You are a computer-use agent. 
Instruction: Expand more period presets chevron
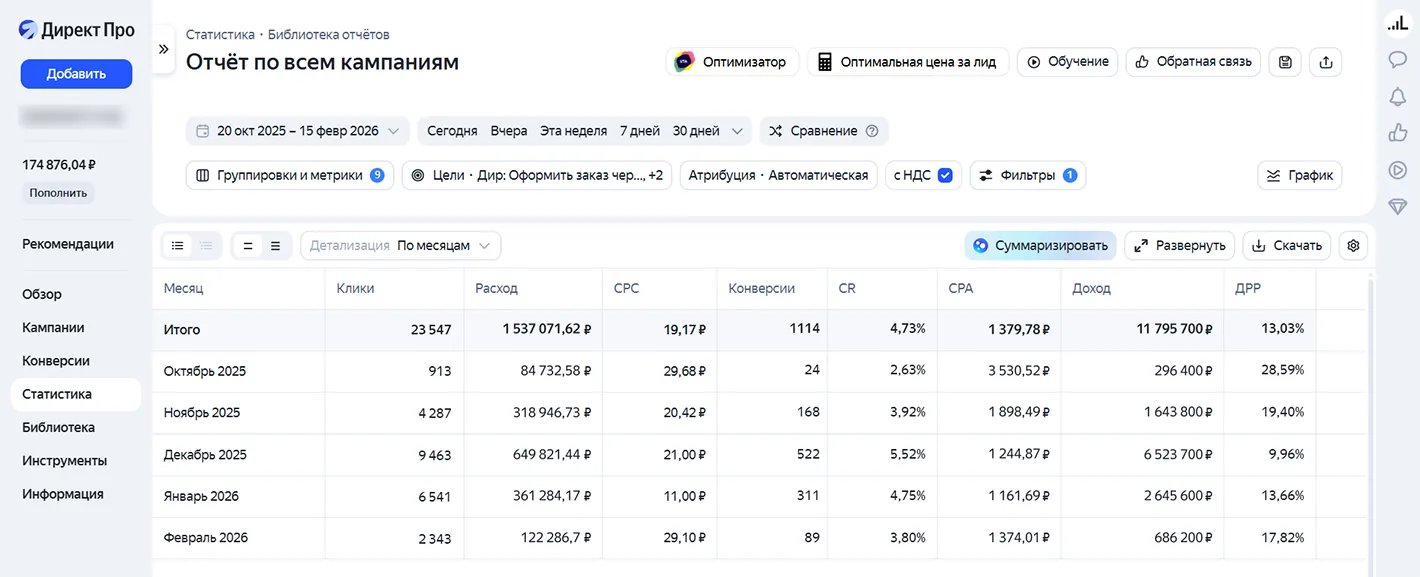[x=738, y=131]
